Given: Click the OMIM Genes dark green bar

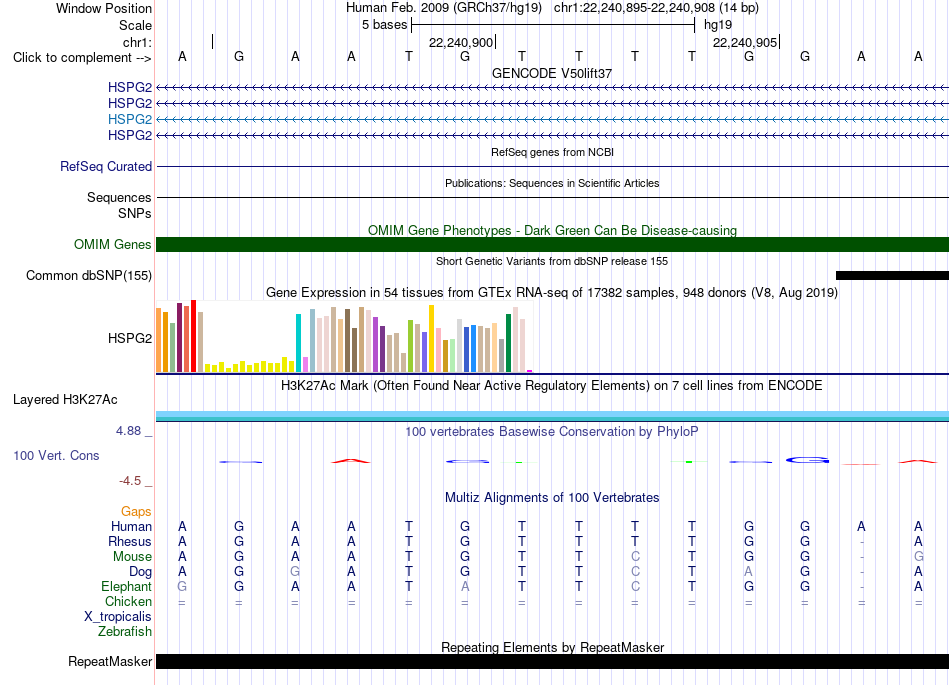Looking at the screenshot, I should (x=552, y=244).
